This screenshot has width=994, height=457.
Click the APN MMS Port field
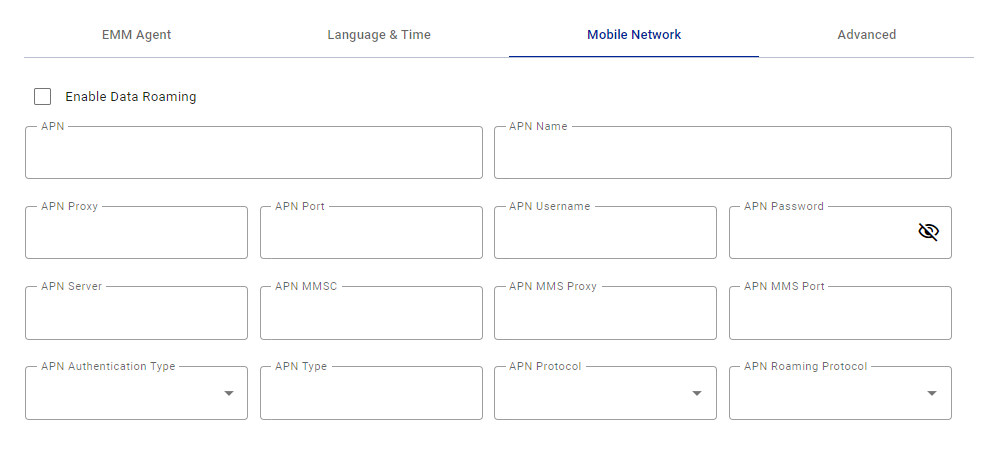(840, 313)
